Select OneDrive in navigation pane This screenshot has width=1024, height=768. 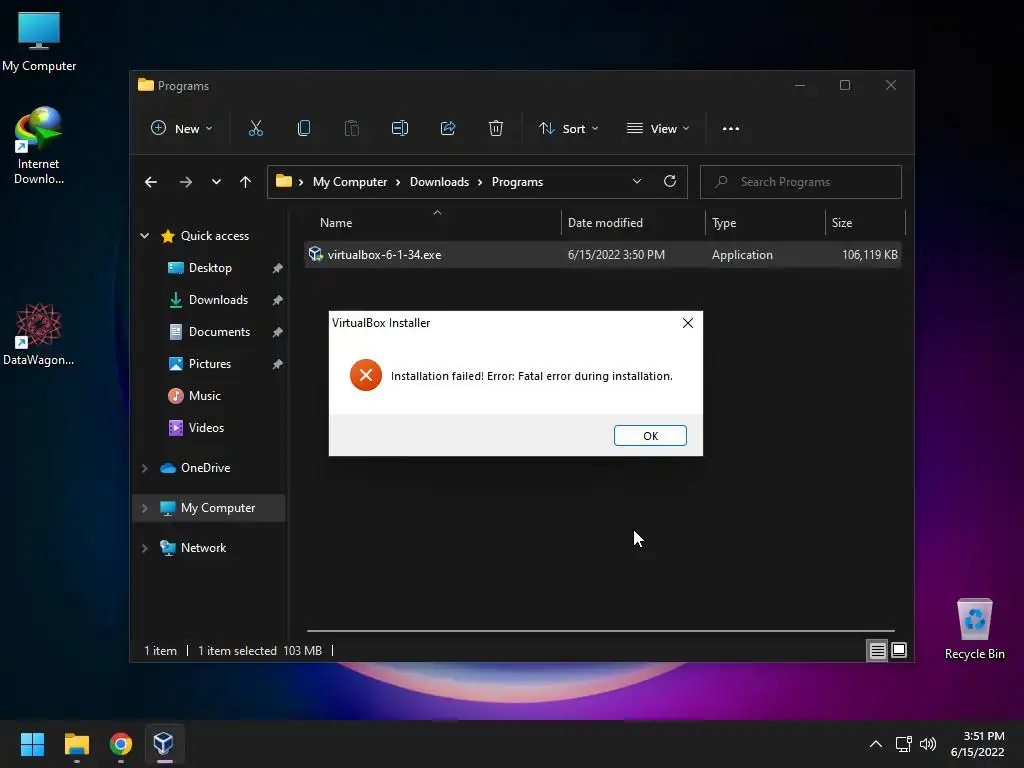[205, 468]
